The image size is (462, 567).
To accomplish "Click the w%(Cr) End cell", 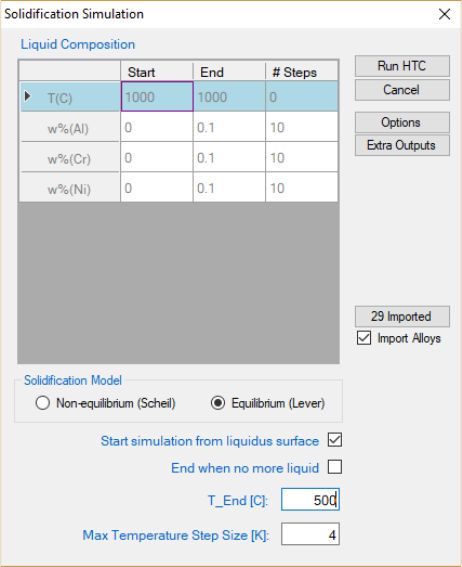I will pos(229,157).
